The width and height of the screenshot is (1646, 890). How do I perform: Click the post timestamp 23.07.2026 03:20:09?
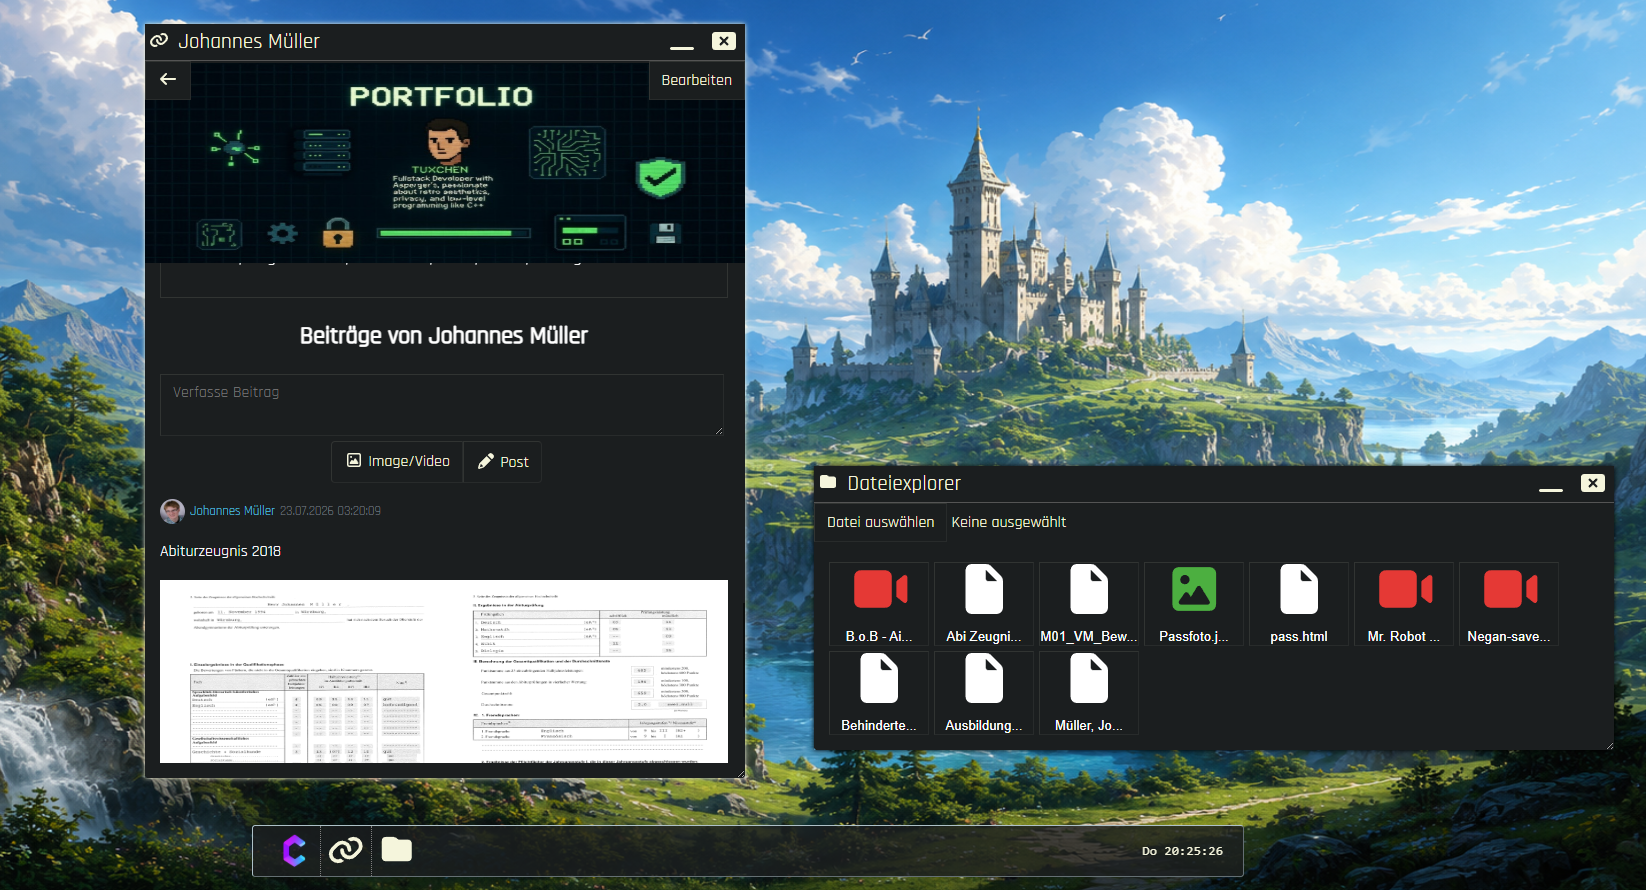coord(330,511)
